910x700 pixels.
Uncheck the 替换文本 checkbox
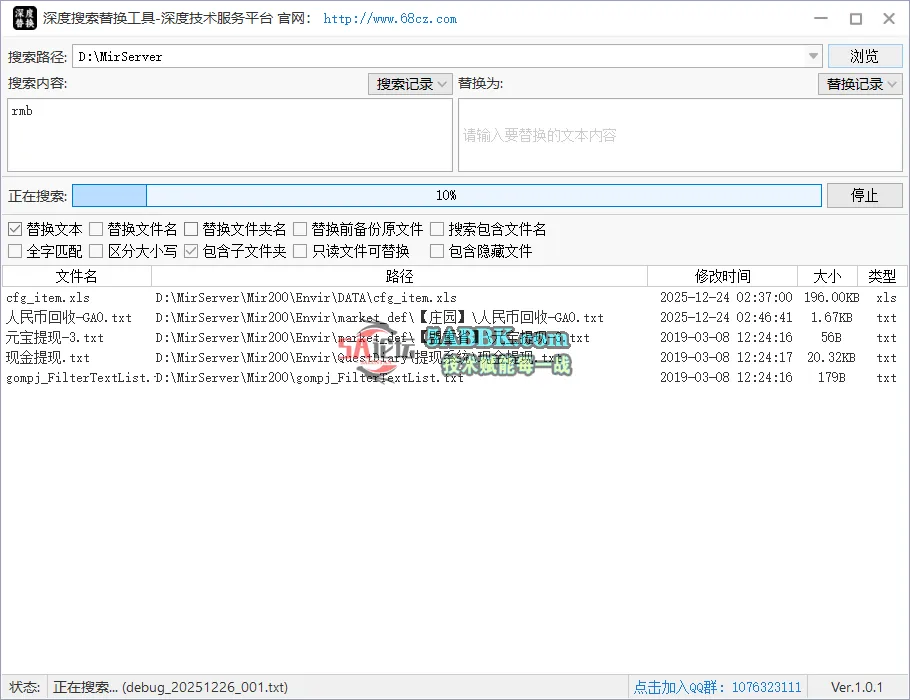click(x=15, y=230)
